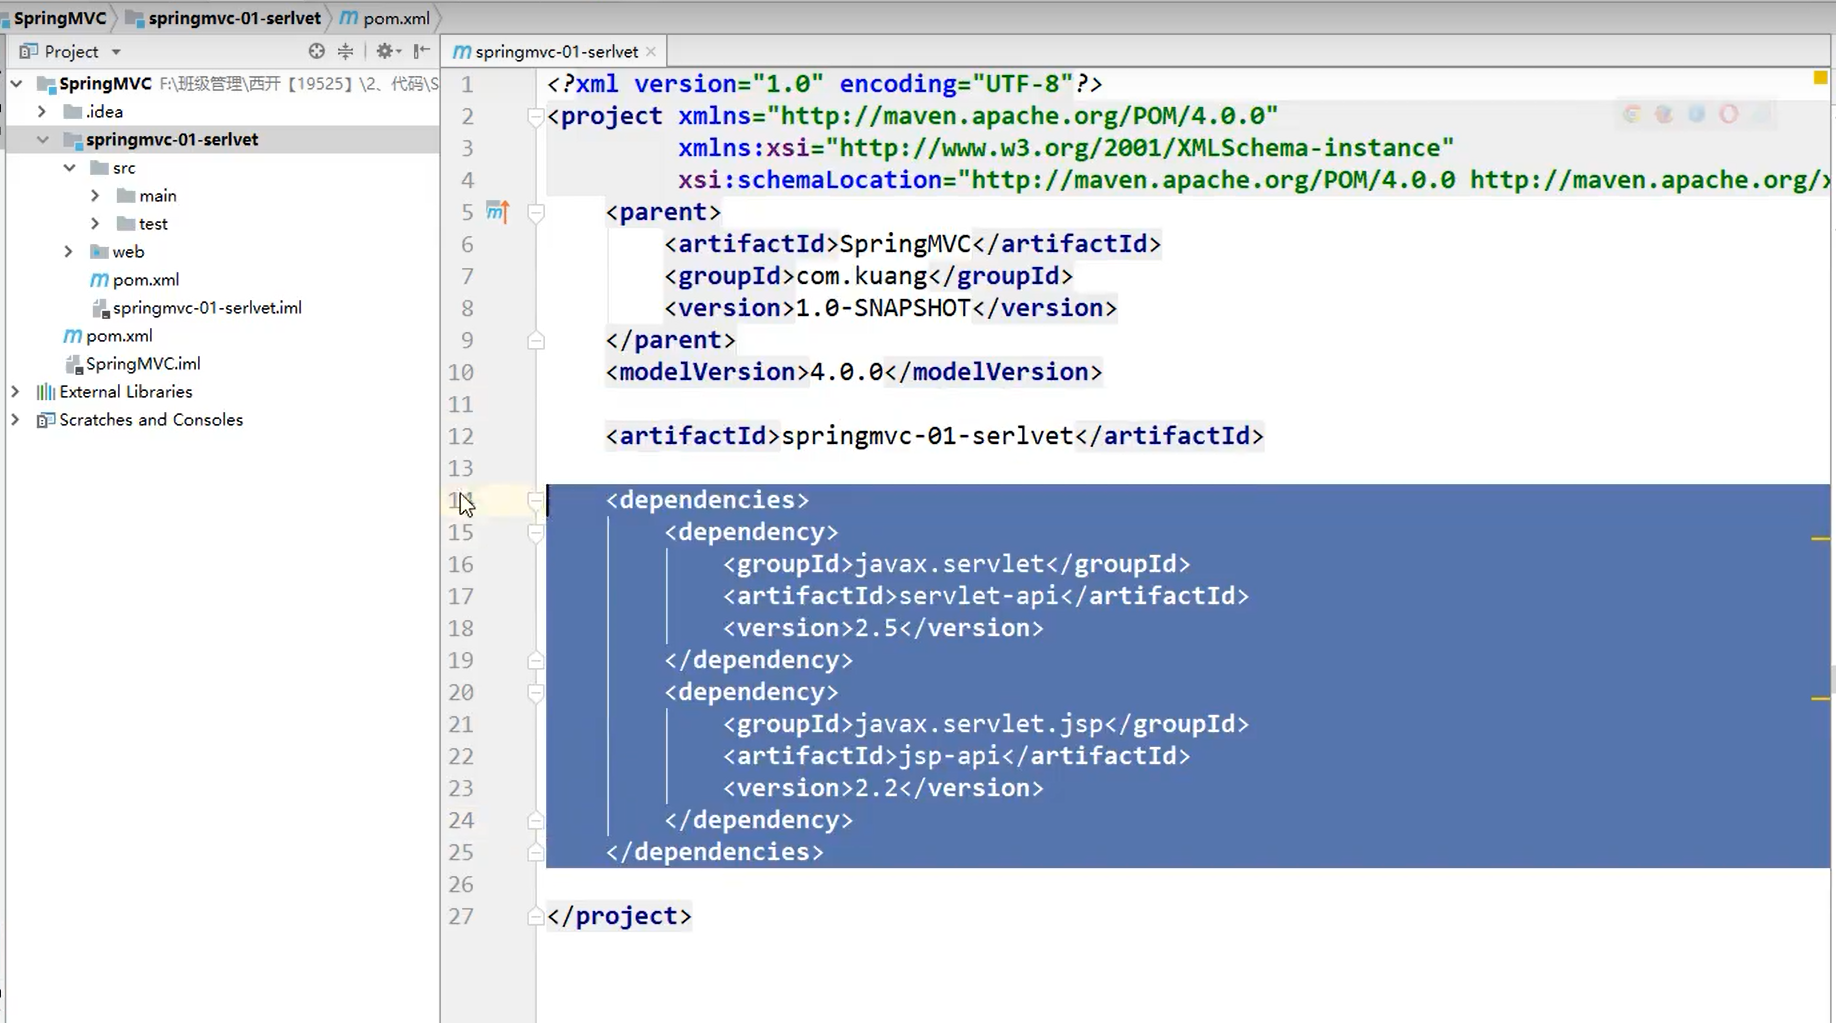Viewport: 1836px width, 1023px height.
Task: Click the closing project tag on line 27
Action: point(619,916)
